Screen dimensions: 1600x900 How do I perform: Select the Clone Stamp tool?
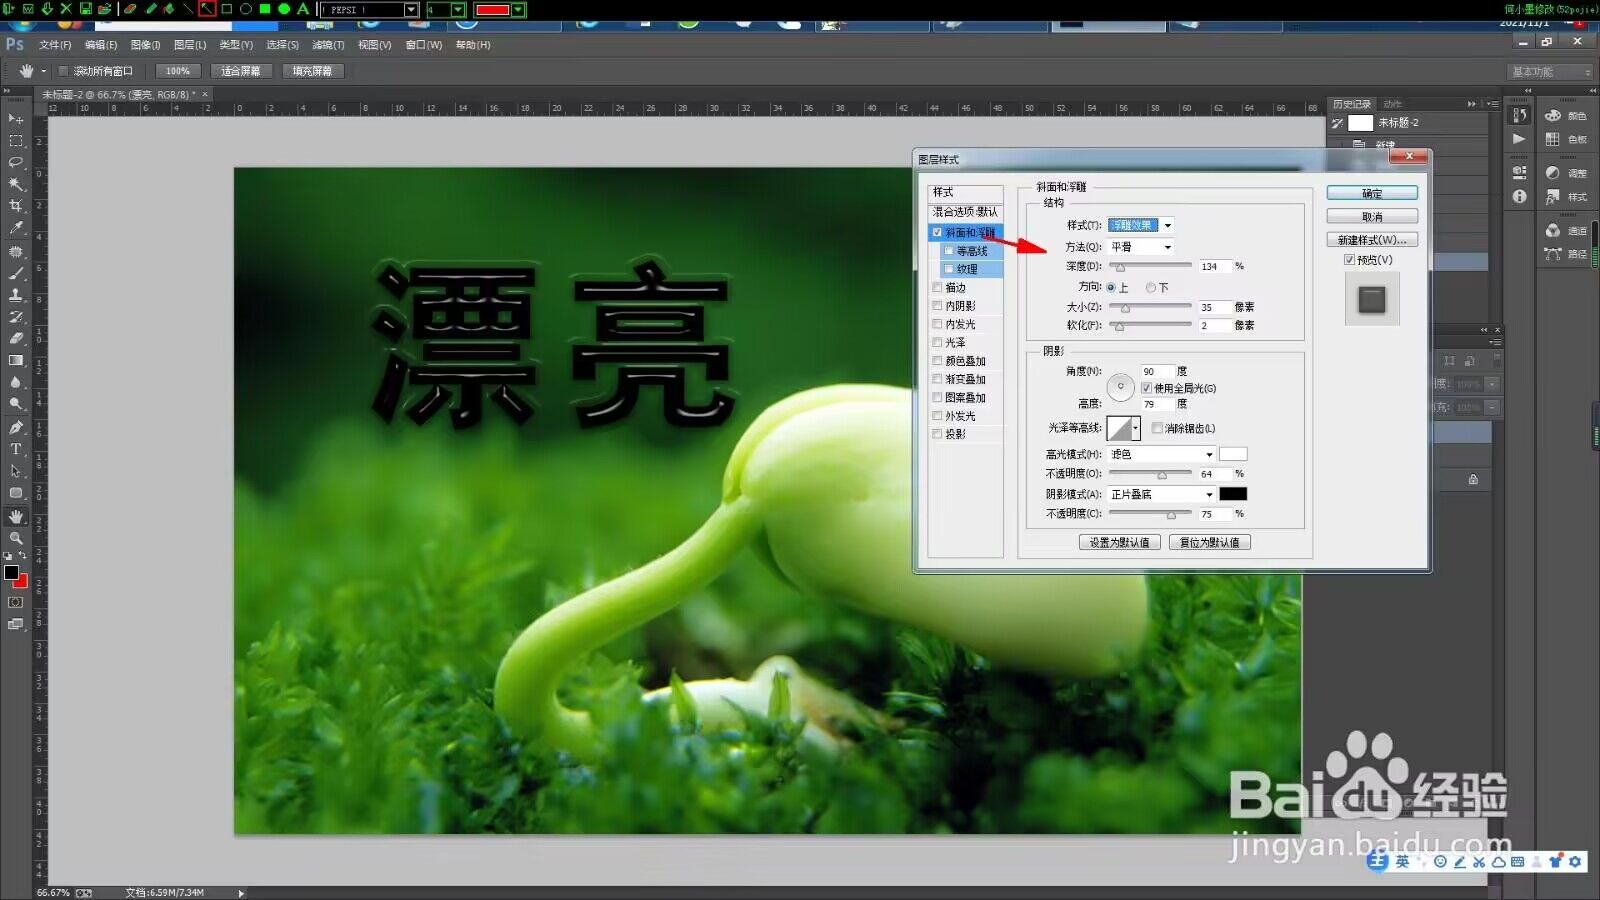(x=16, y=295)
